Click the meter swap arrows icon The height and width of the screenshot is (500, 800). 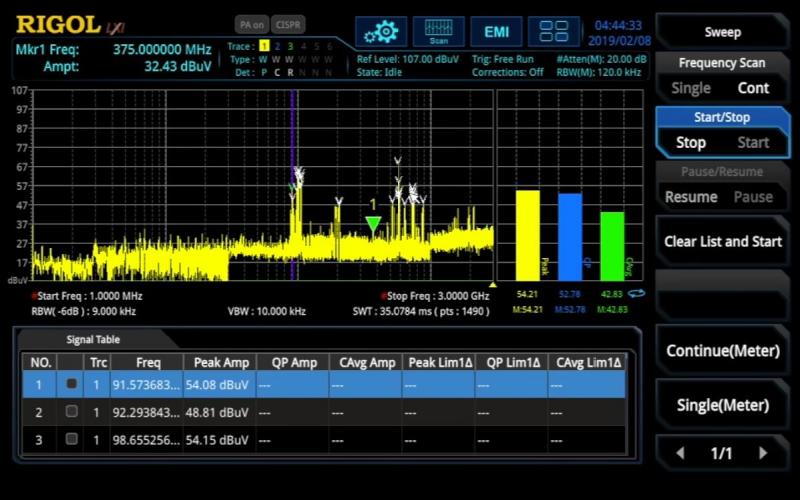click(636, 294)
